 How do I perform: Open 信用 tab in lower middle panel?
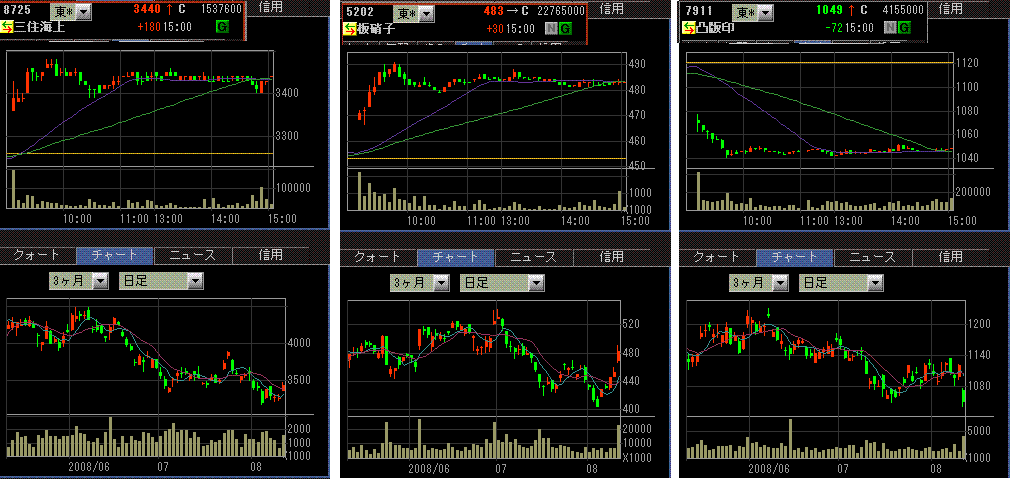(611, 257)
